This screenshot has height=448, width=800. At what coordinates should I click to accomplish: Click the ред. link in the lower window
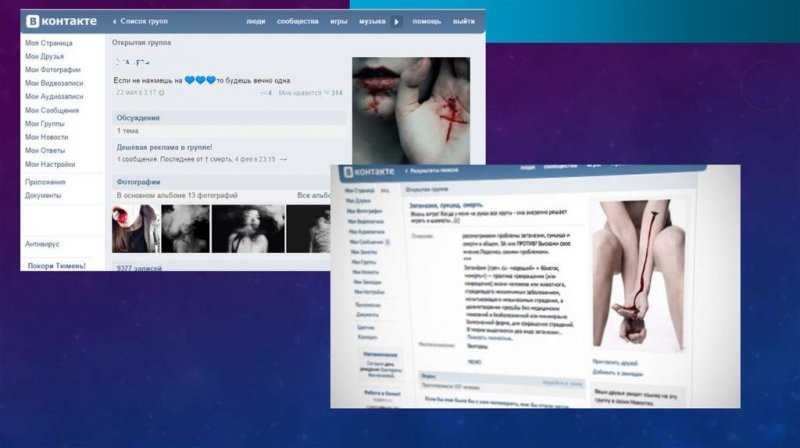pyautogui.click(x=385, y=190)
